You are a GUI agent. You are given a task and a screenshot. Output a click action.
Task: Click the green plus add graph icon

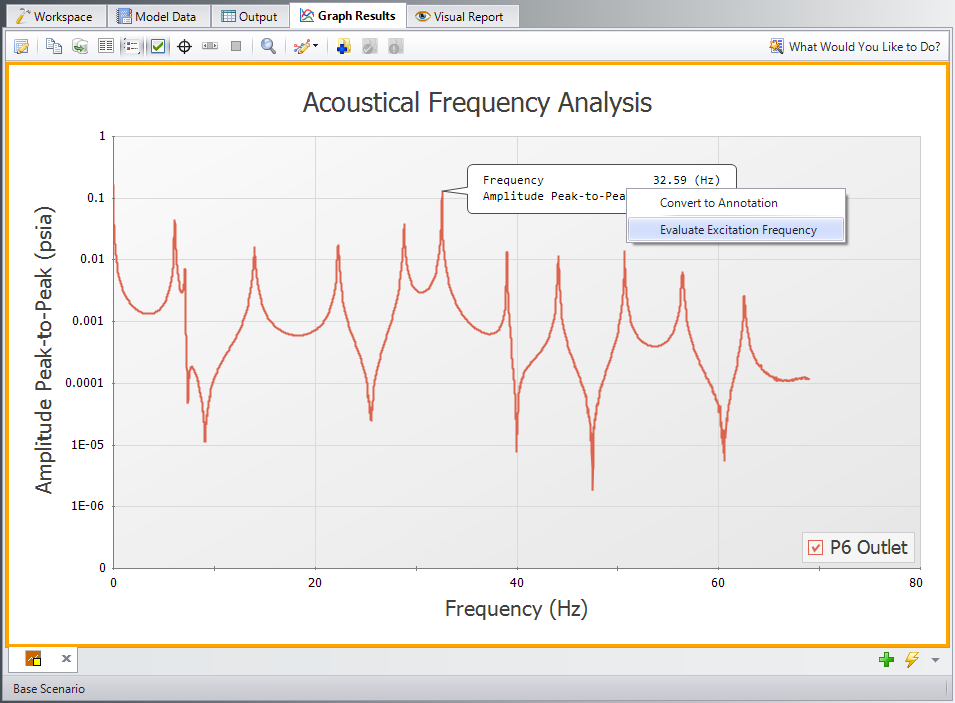[886, 659]
